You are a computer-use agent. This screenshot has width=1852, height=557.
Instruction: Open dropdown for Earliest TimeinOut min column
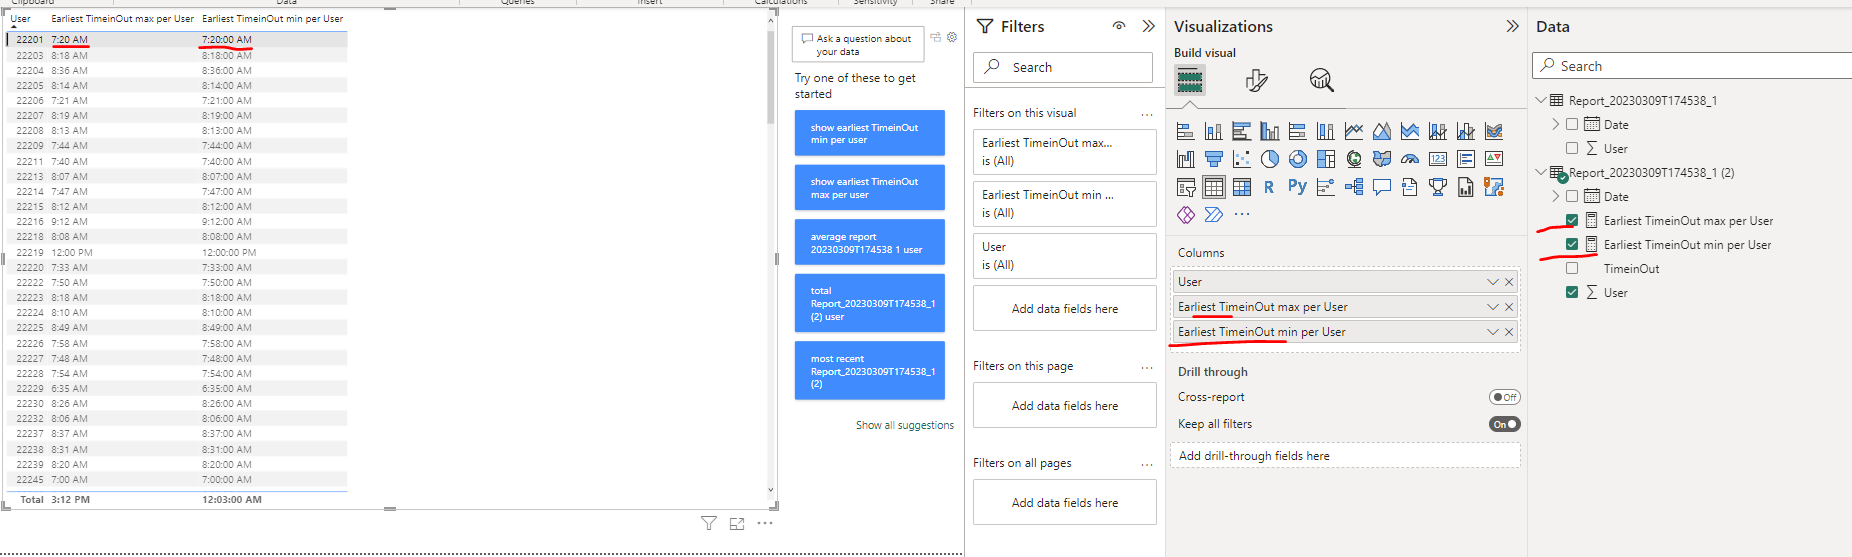1493,332
